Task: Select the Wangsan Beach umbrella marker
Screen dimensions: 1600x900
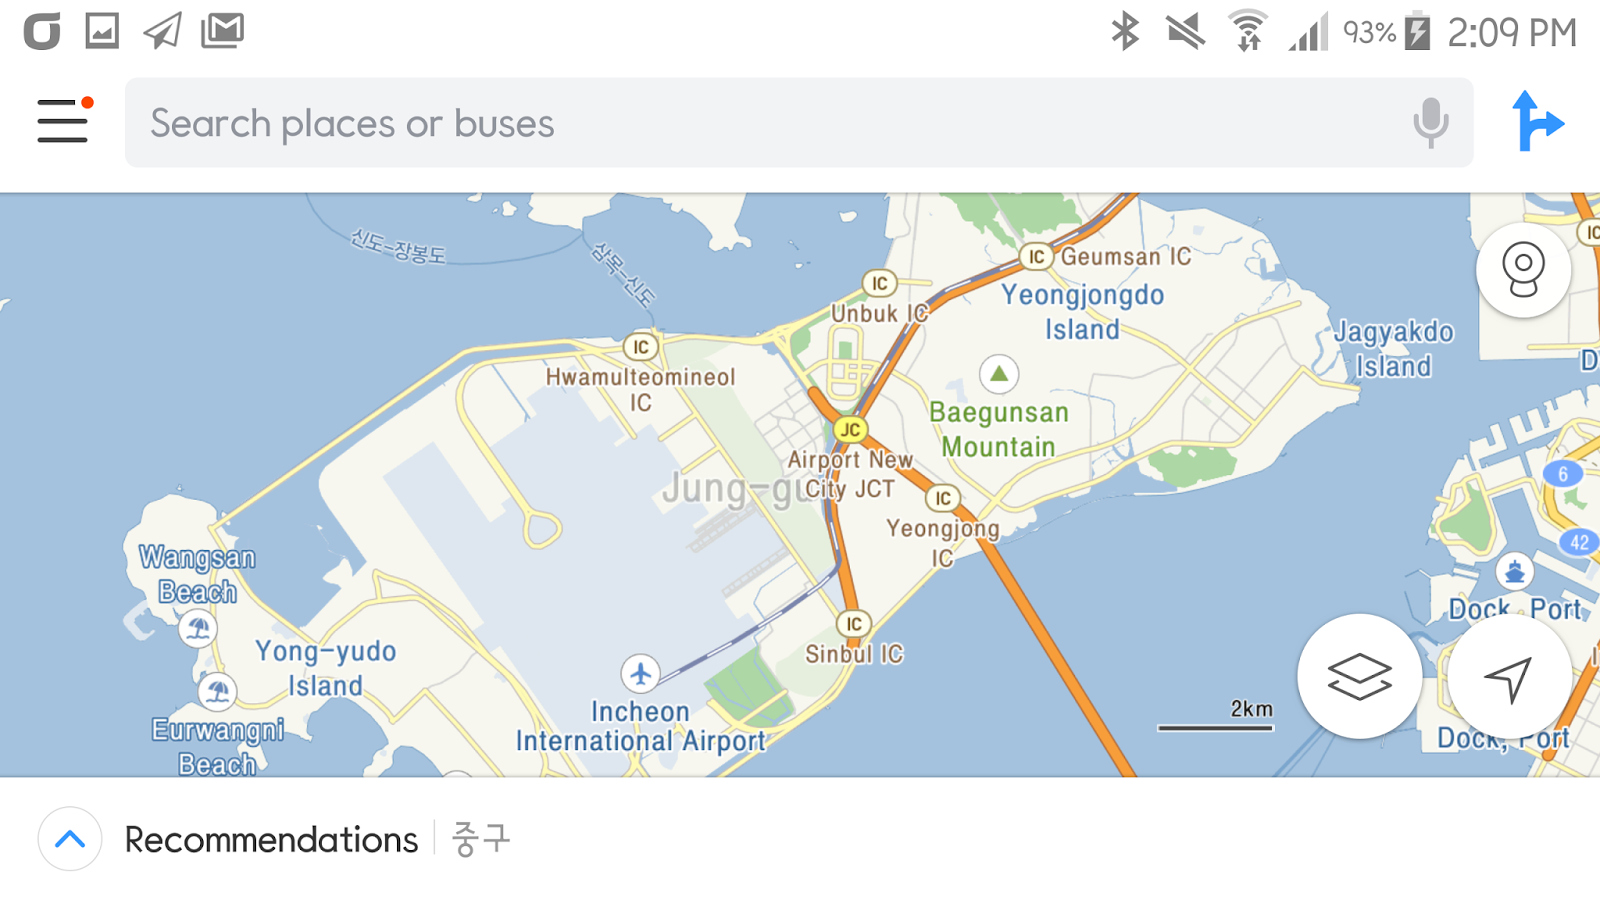Action: tap(200, 630)
